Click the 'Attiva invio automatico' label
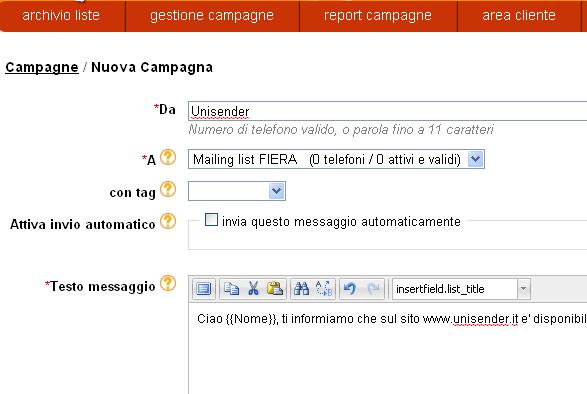The height and width of the screenshot is (394, 587). [82, 224]
